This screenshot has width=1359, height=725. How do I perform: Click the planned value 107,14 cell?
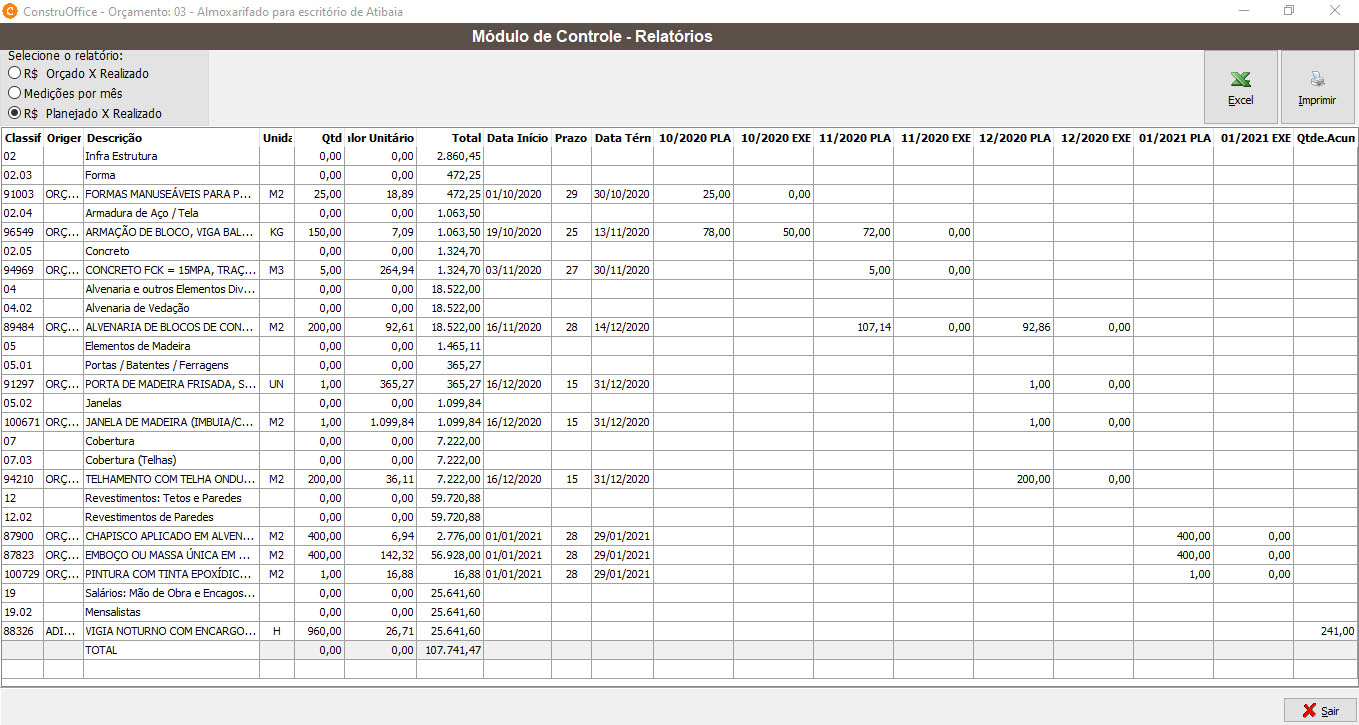tap(853, 327)
